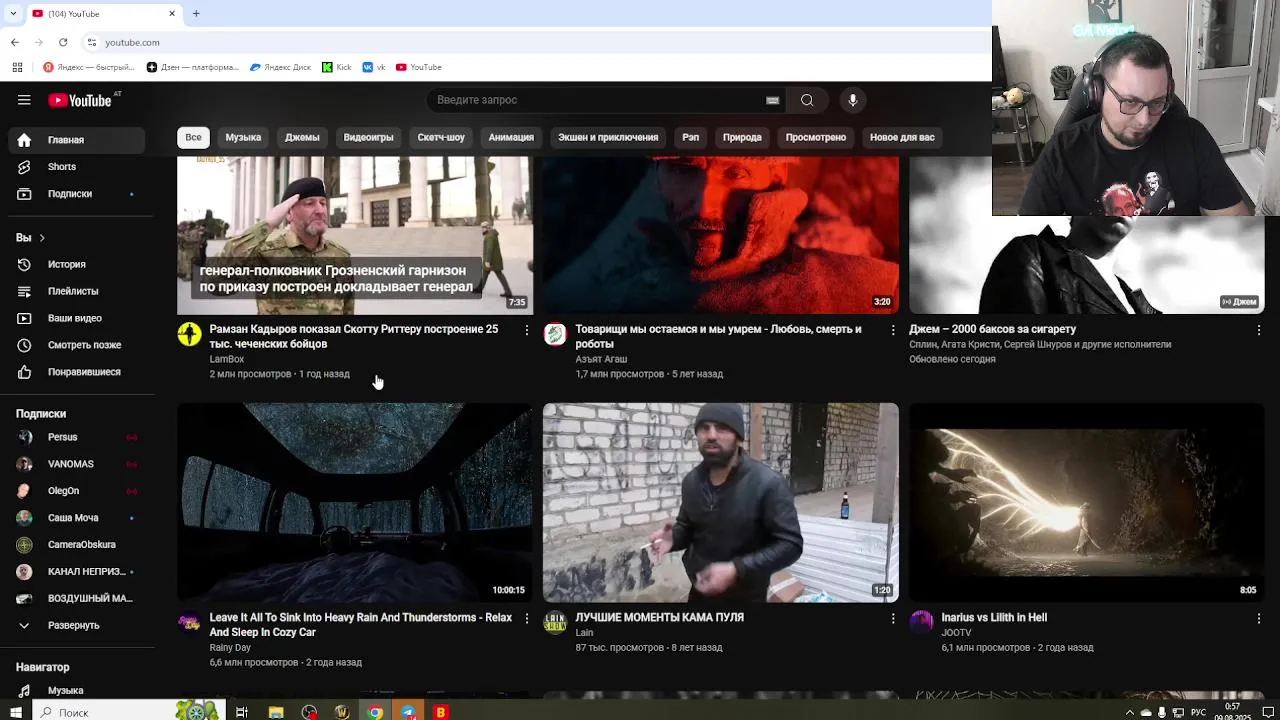The height and width of the screenshot is (720, 1280).
Task: Open the OlegOn channel subscription
Action: tap(77, 491)
